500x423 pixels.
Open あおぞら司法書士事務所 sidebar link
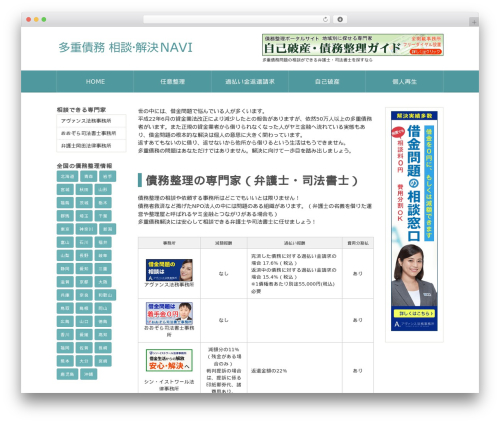pos(91,133)
